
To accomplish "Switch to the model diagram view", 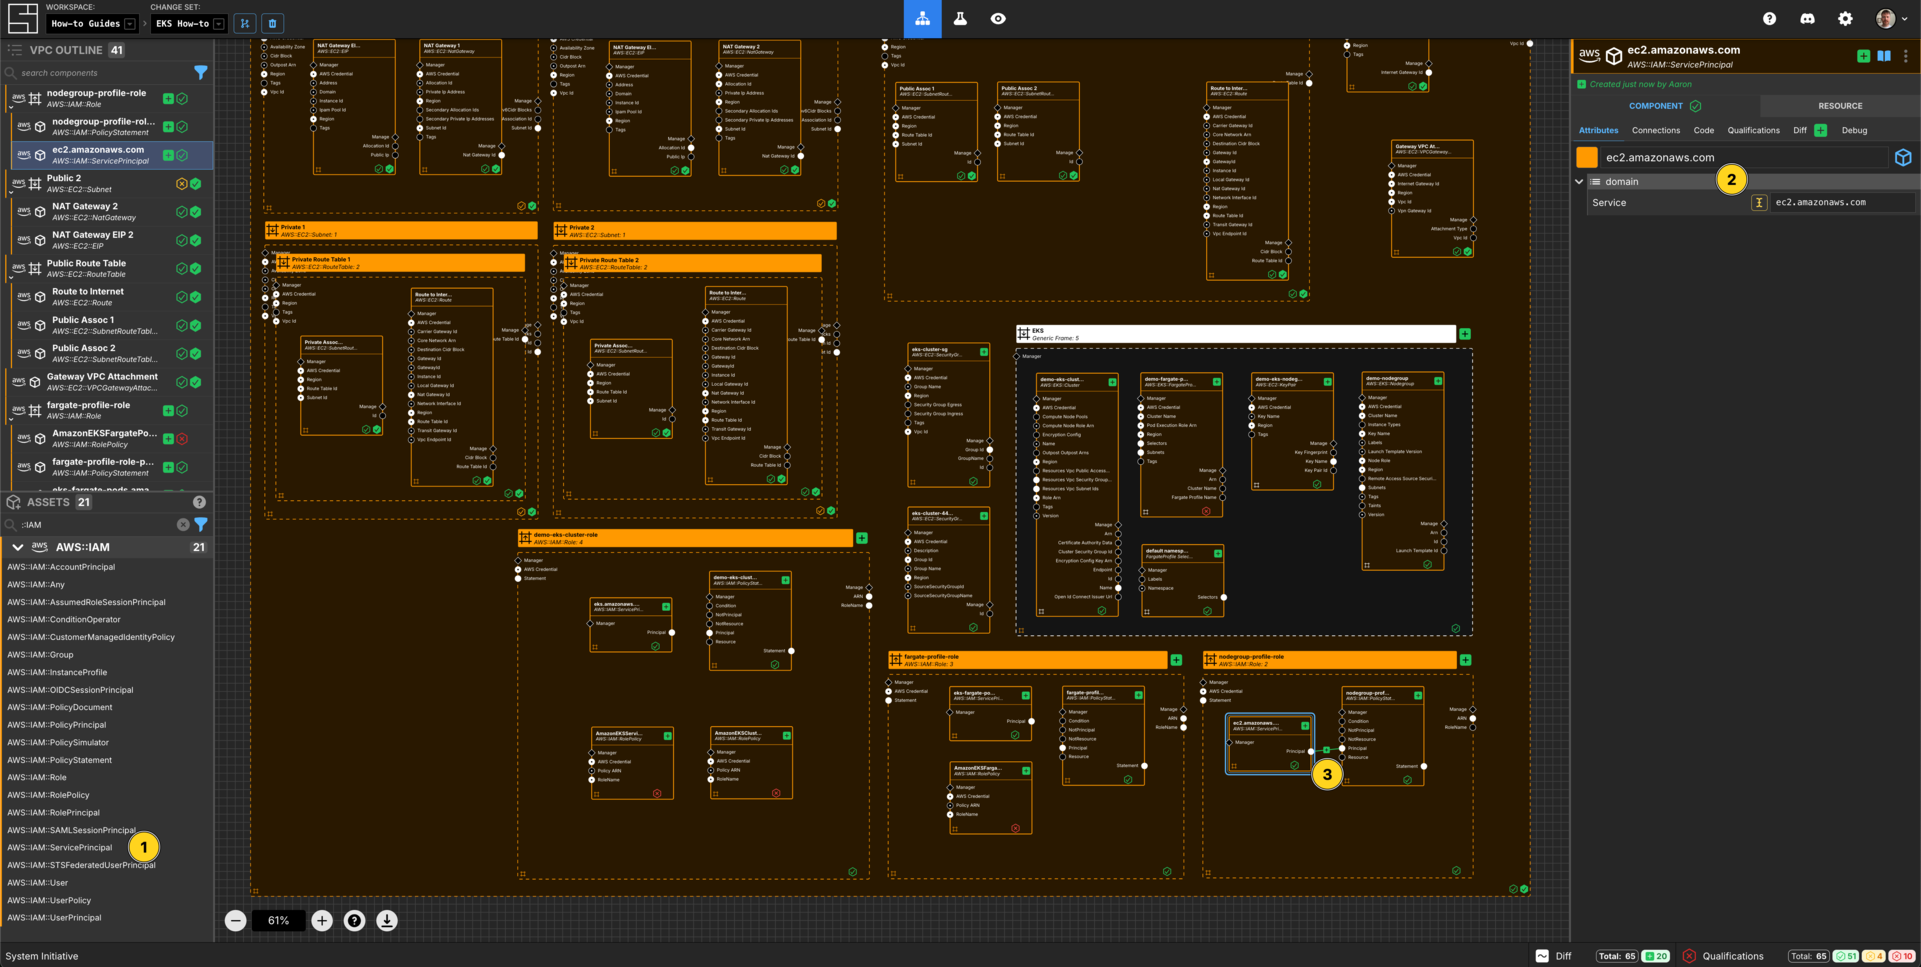I will tap(922, 19).
